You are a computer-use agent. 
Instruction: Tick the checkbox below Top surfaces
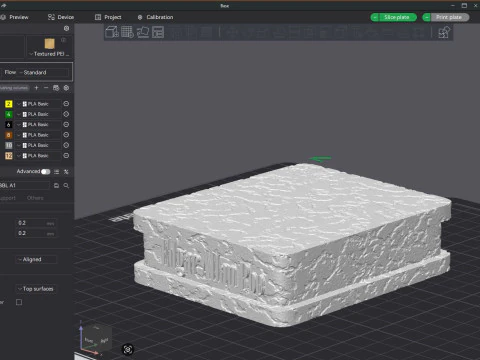[19, 302]
